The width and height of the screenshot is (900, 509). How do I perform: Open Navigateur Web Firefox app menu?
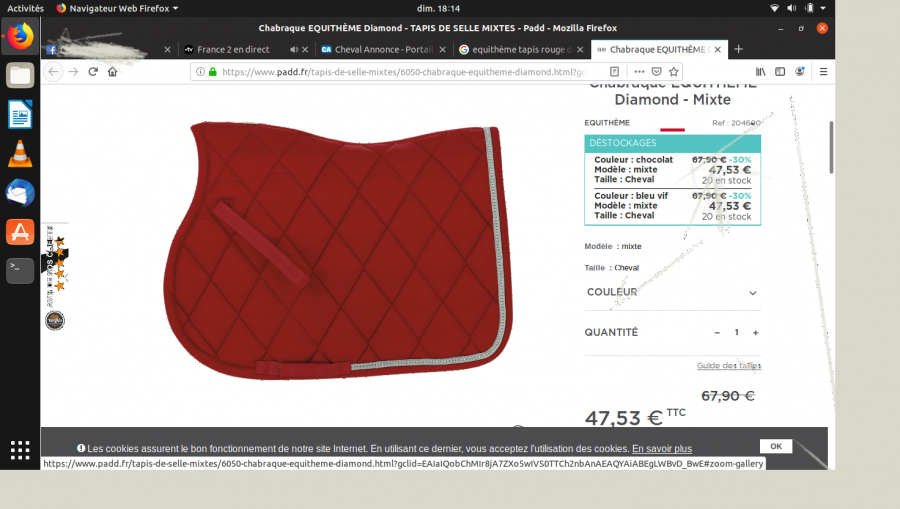116,8
